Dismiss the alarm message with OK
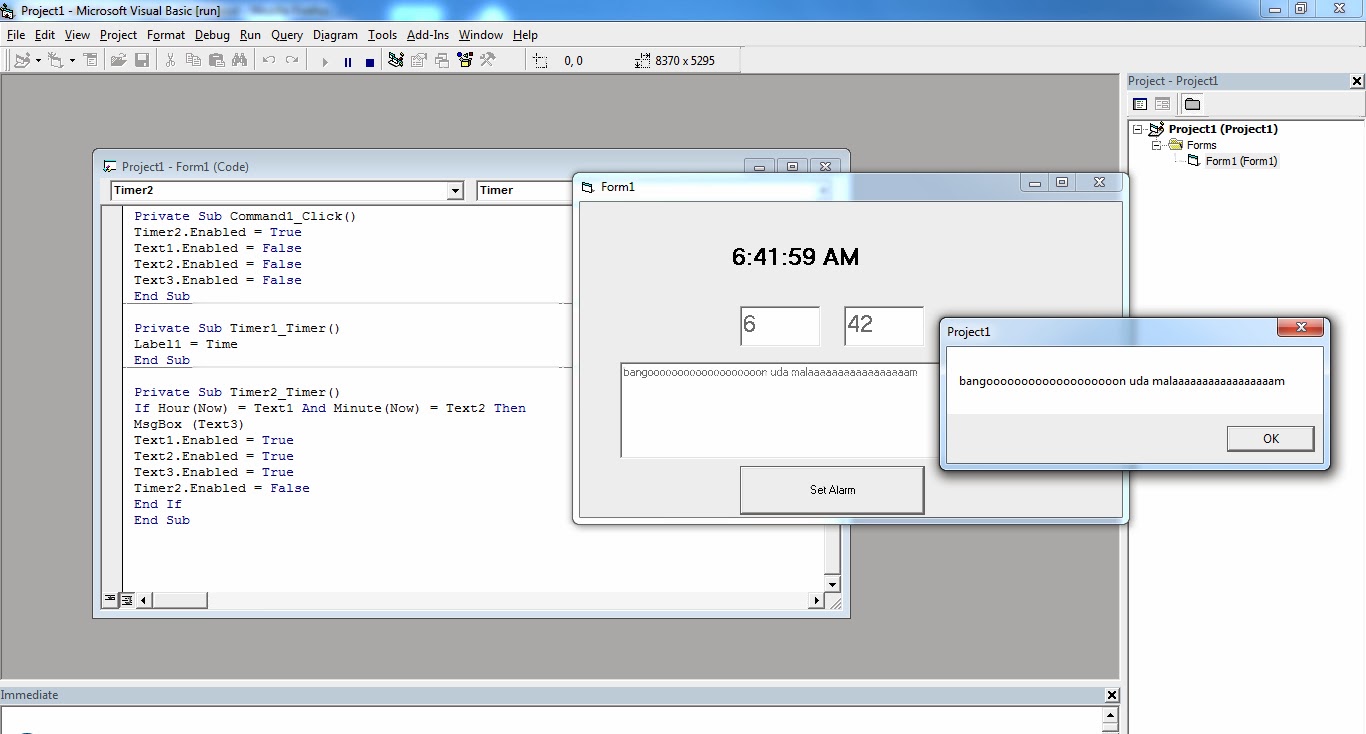Screen dimensions: 1366x734 [1270, 438]
